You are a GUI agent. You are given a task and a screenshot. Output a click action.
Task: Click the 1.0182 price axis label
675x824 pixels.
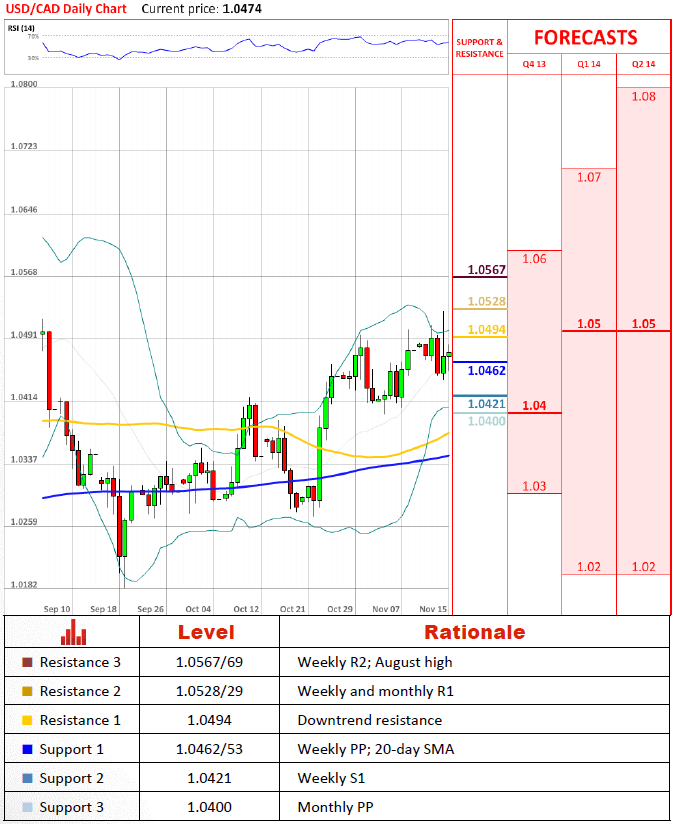(x=24, y=585)
